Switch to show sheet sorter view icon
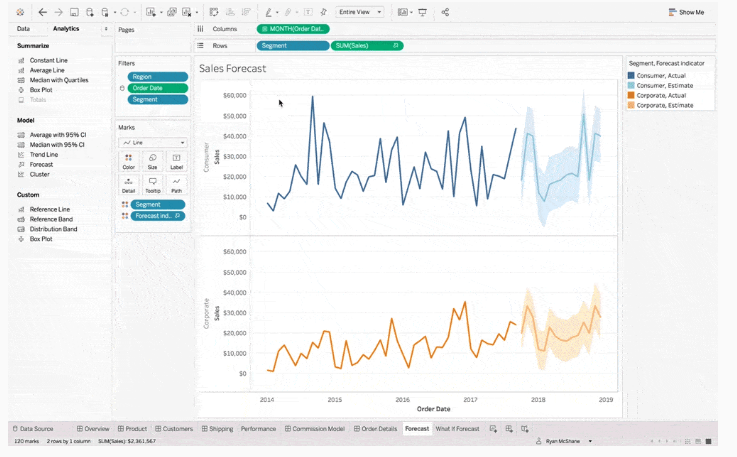The height and width of the screenshot is (457, 737). (x=688, y=441)
